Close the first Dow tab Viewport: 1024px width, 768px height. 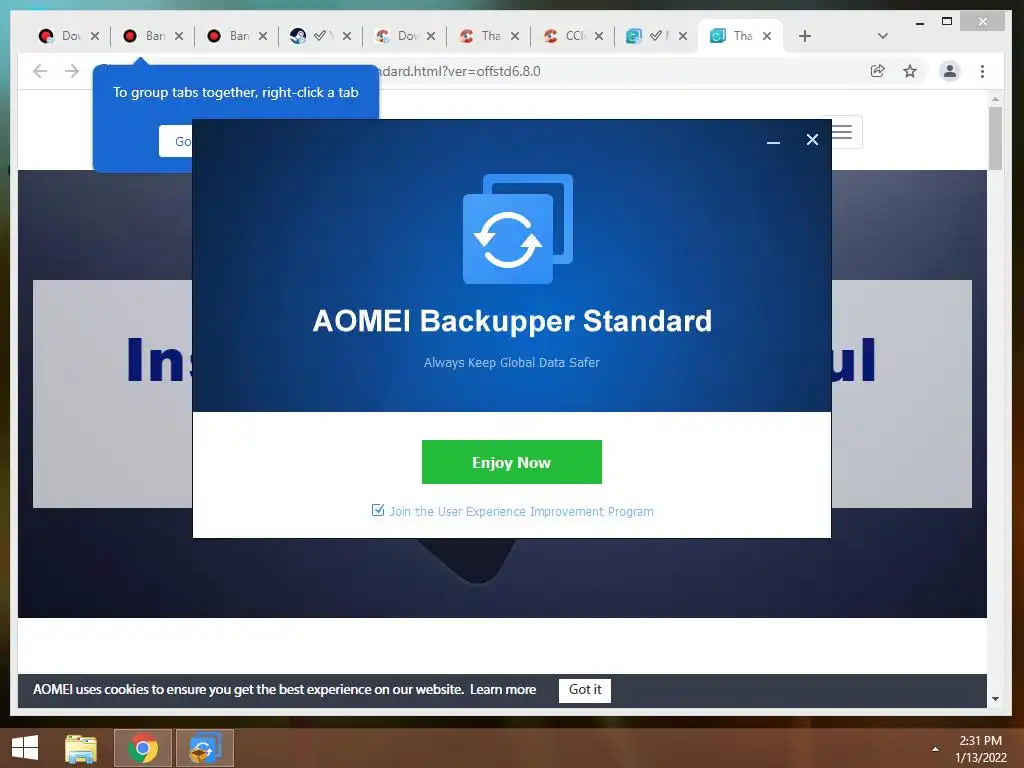[95, 36]
